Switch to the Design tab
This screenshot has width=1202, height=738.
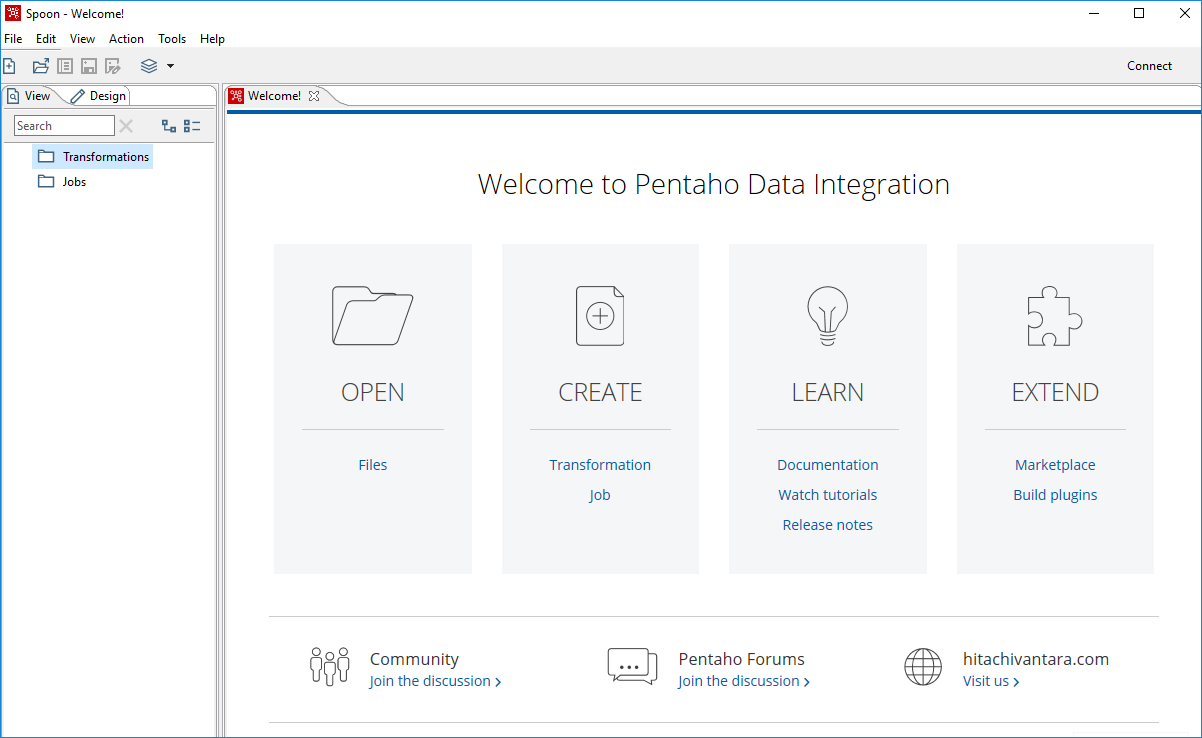point(100,96)
